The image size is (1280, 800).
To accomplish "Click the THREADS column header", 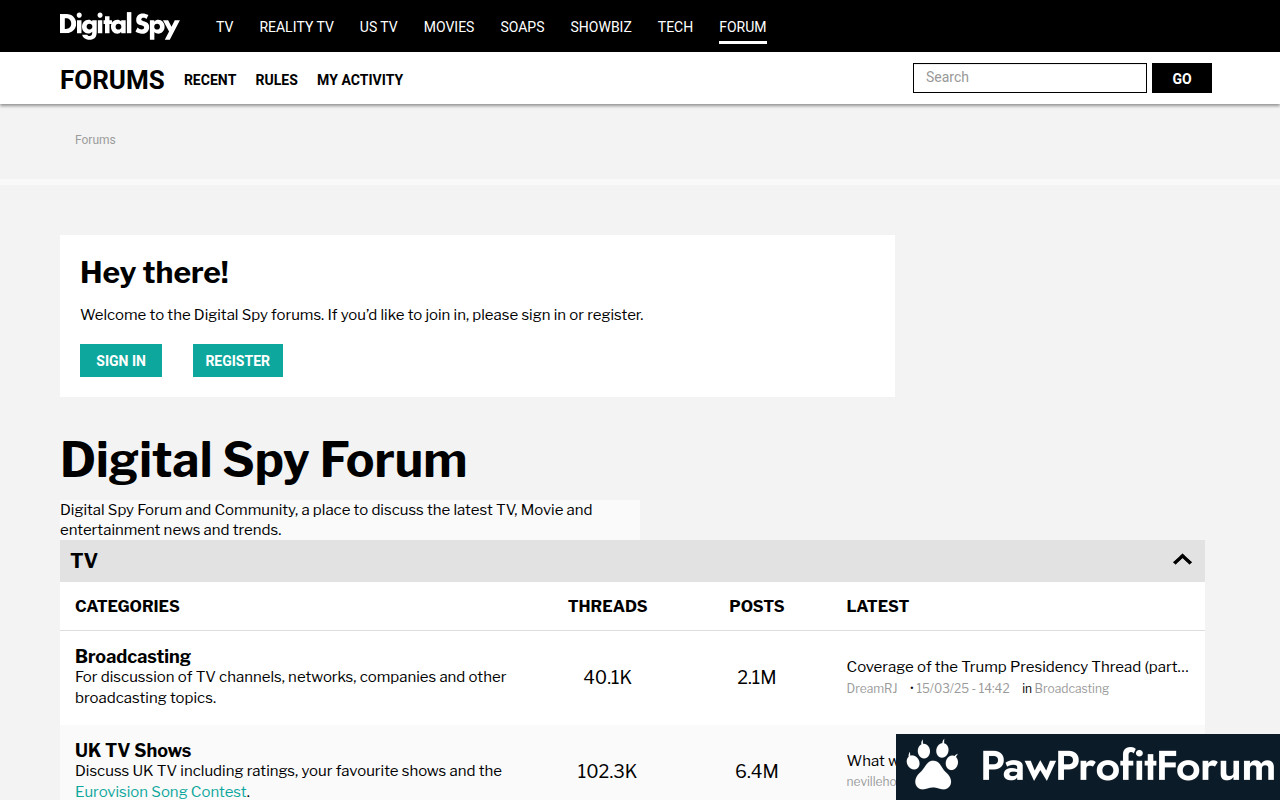I will [x=607, y=606].
